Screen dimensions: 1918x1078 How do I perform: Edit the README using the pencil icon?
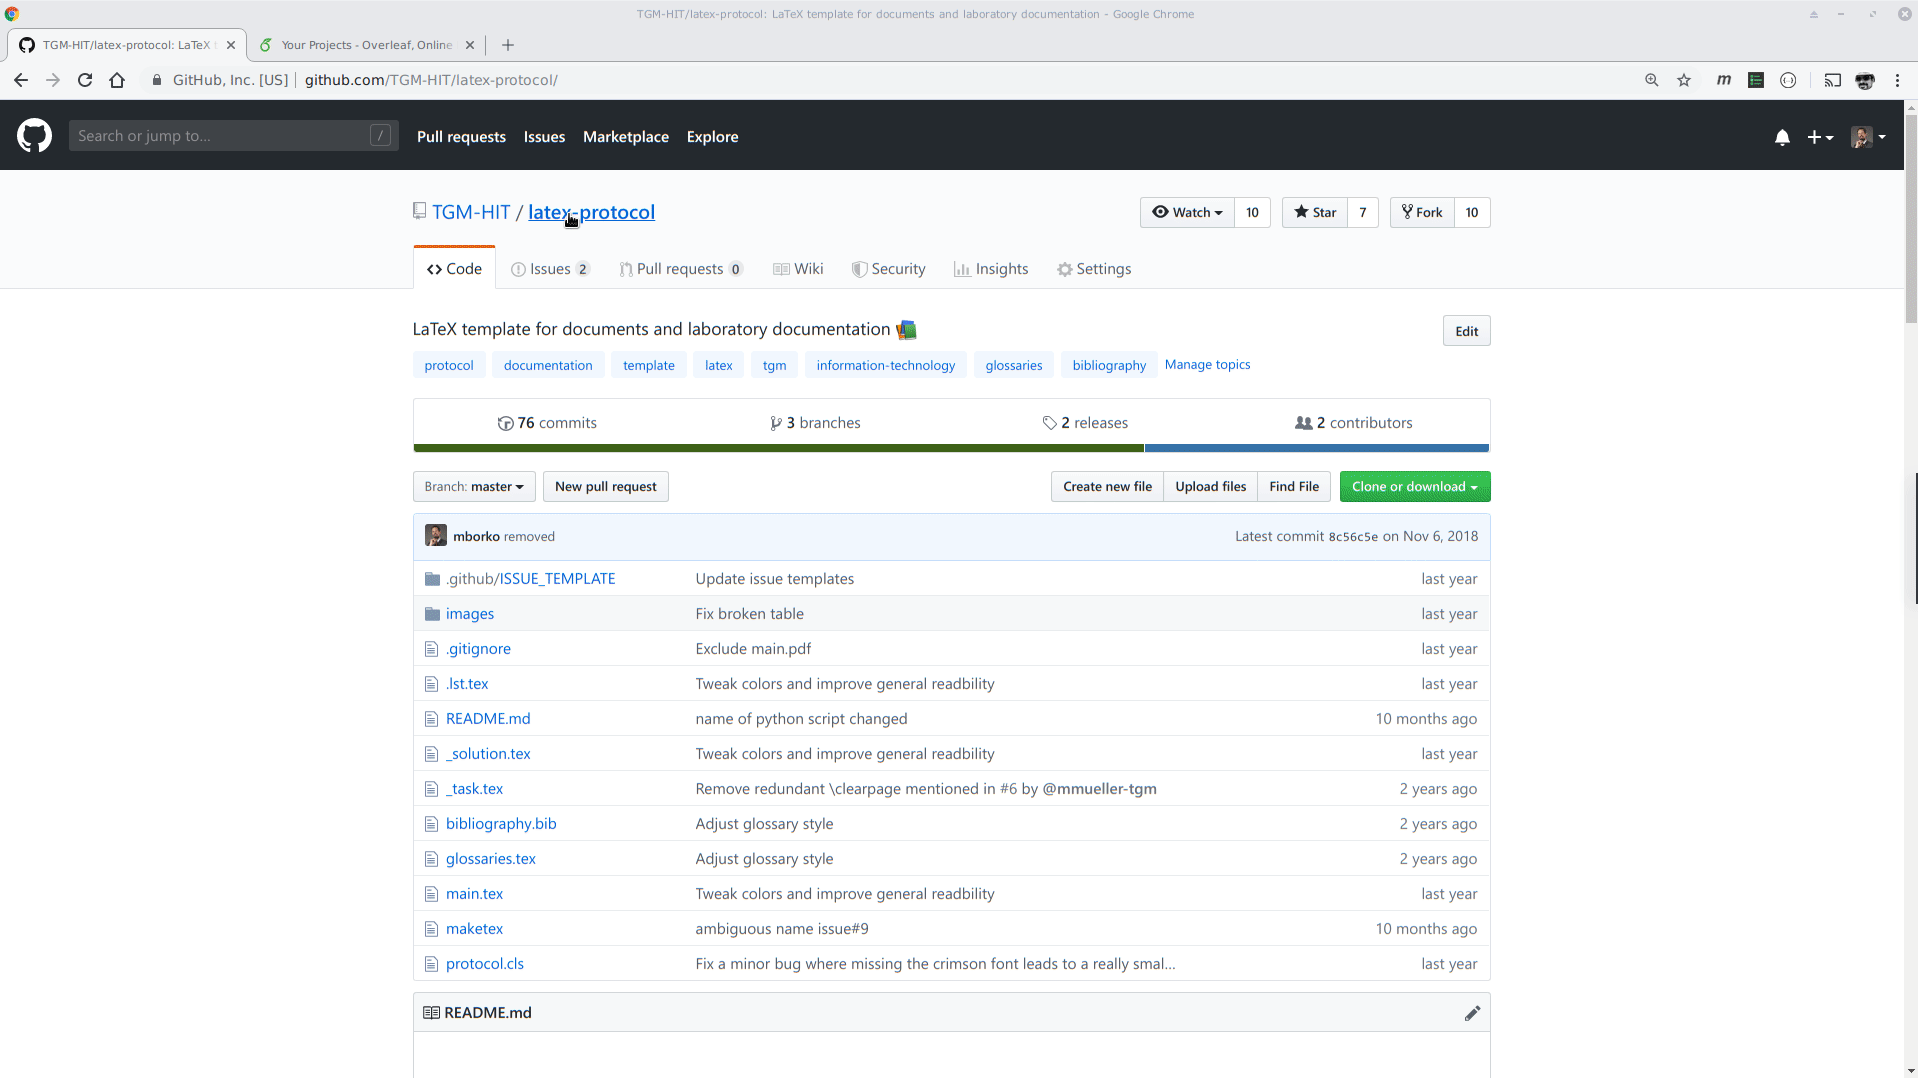[1471, 1012]
